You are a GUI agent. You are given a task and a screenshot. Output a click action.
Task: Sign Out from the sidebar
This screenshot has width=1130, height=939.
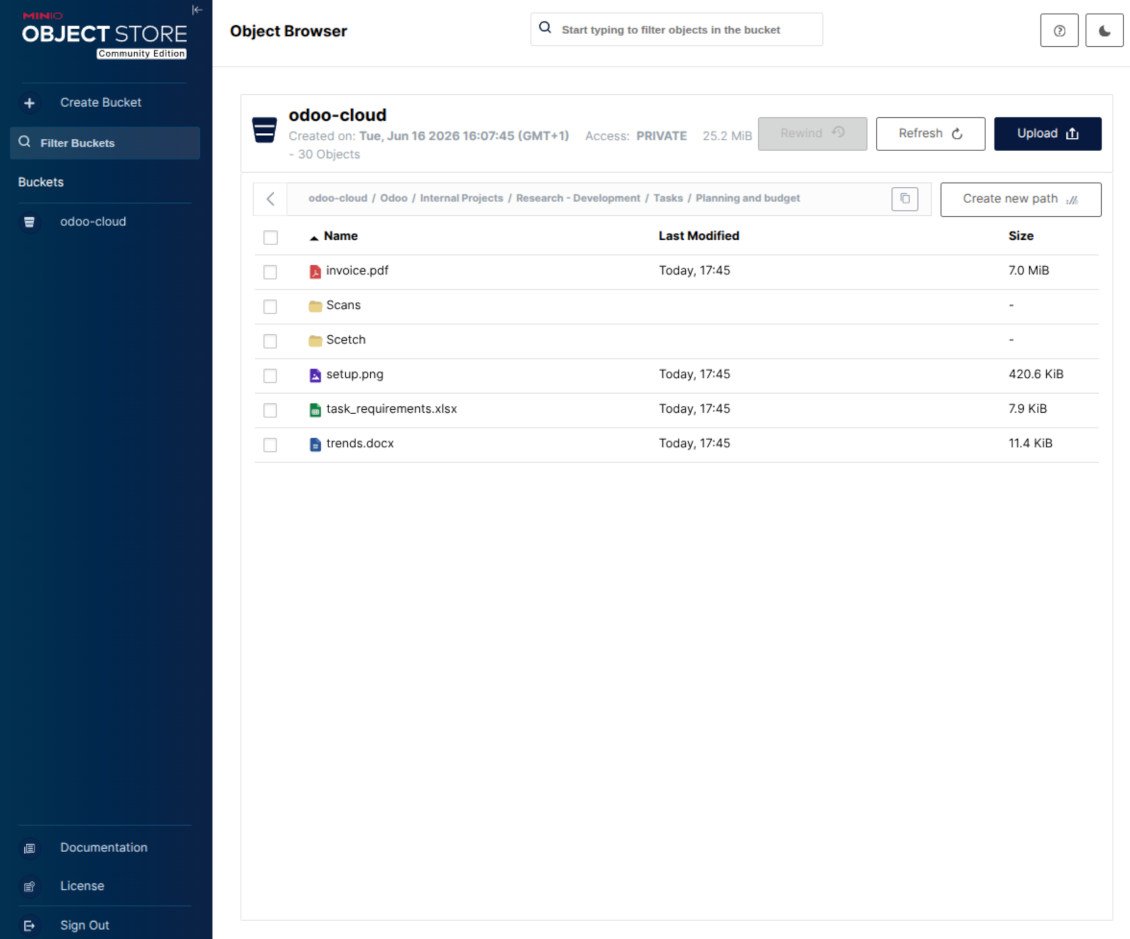[84, 925]
